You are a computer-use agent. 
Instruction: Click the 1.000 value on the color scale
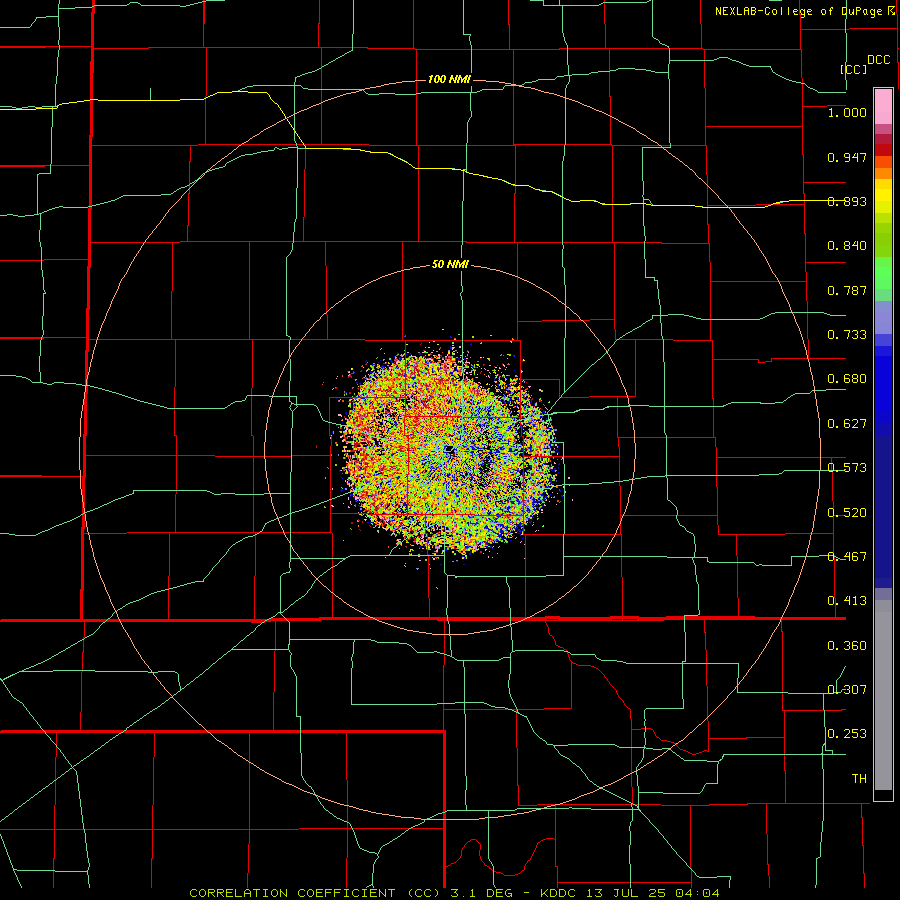click(x=847, y=112)
